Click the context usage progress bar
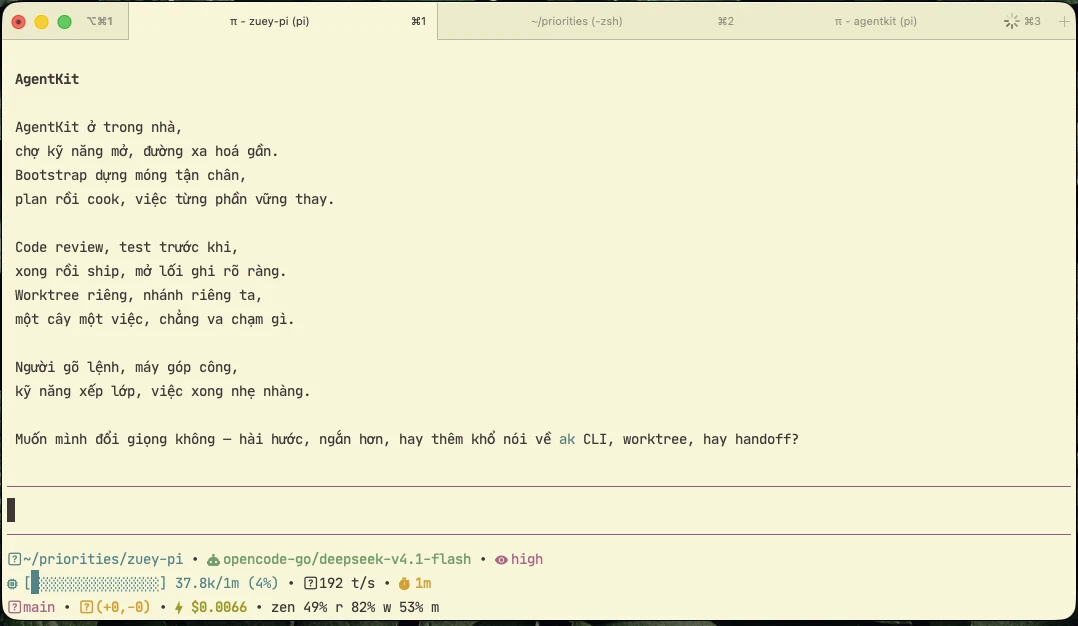This screenshot has width=1078, height=626. pos(96,583)
